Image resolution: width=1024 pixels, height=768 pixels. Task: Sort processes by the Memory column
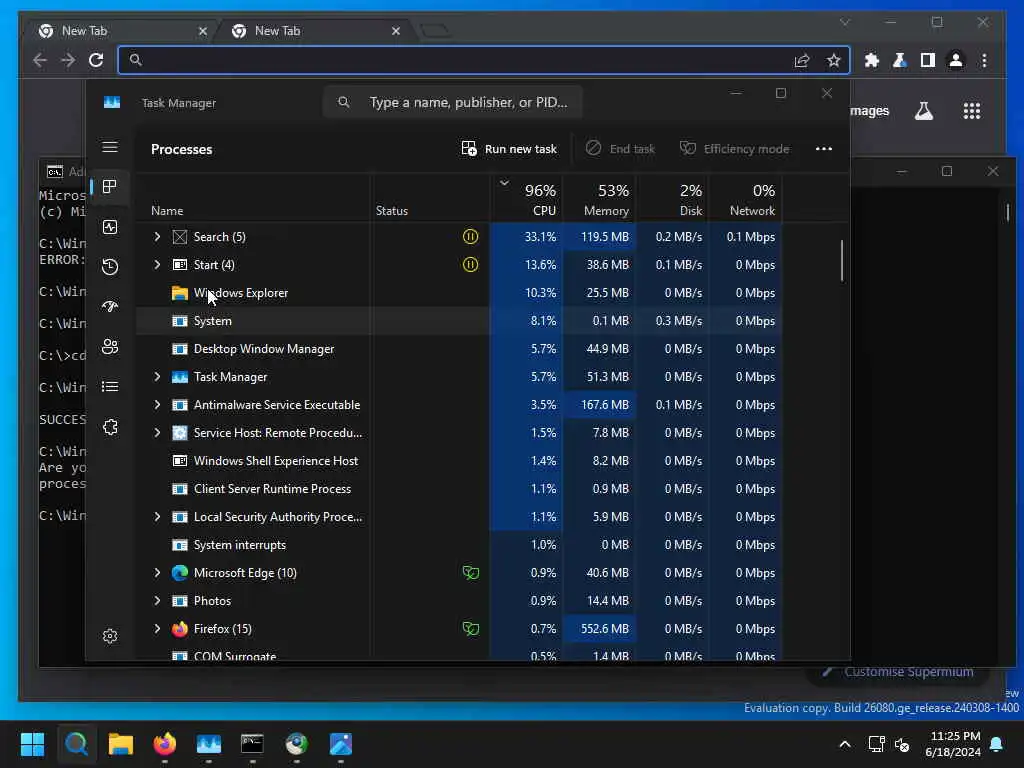click(599, 199)
